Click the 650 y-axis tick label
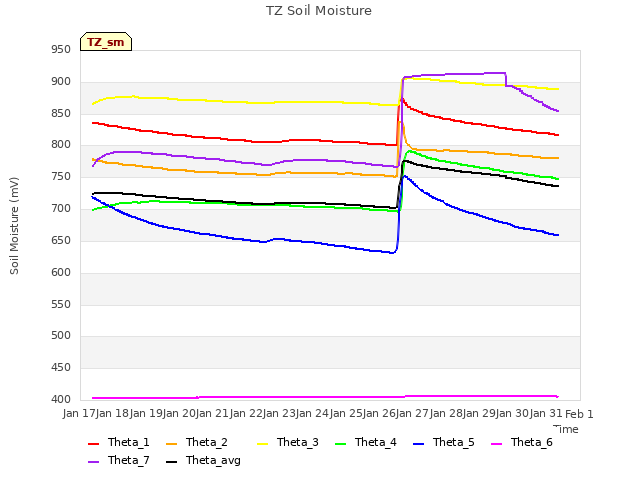The height and width of the screenshot is (480, 640). [61, 240]
